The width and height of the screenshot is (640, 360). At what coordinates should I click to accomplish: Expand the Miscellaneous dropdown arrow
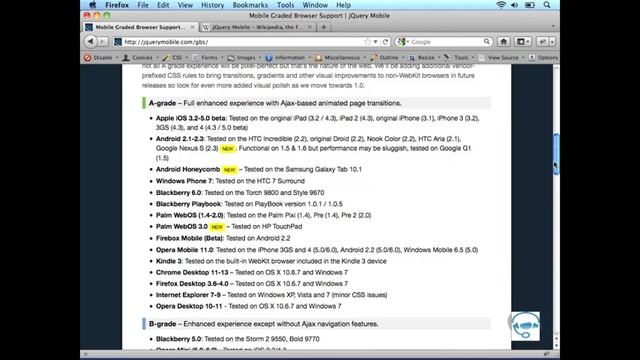pyautogui.click(x=364, y=58)
